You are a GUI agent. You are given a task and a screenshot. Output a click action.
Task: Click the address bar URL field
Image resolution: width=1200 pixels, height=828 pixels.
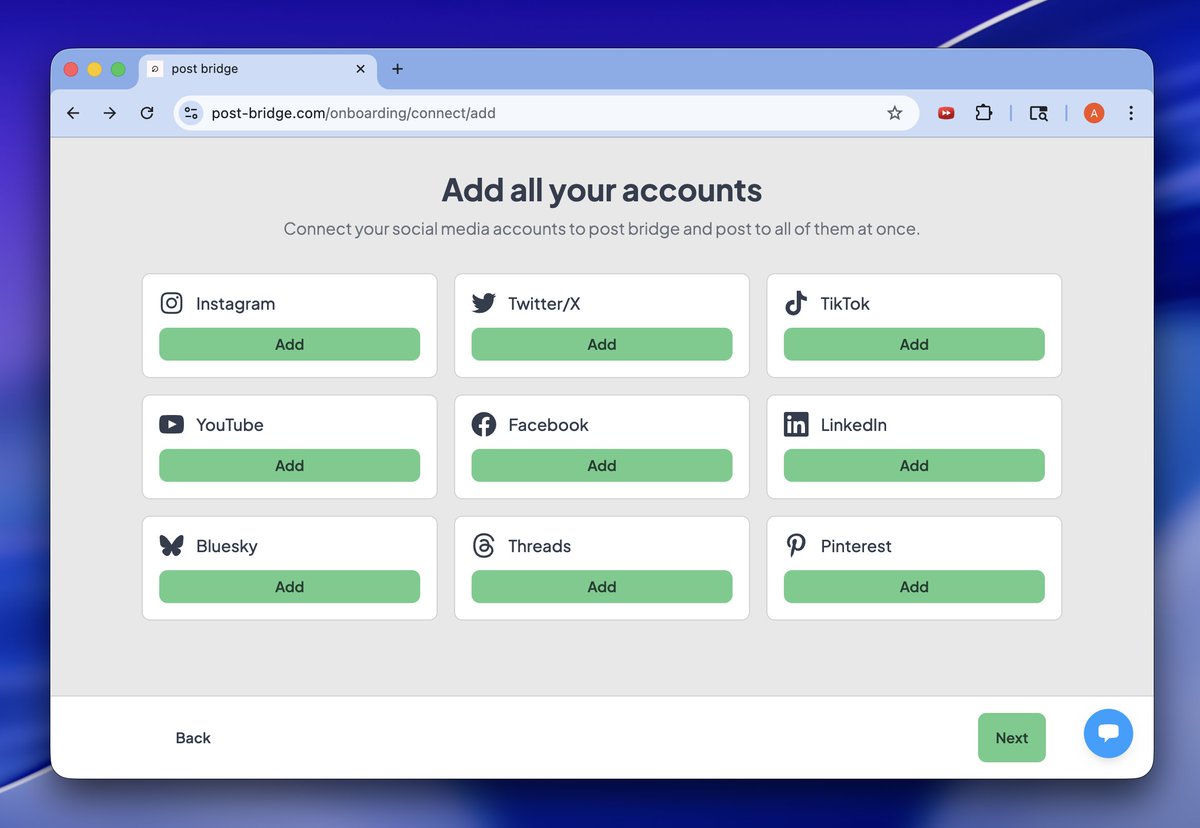(545, 113)
